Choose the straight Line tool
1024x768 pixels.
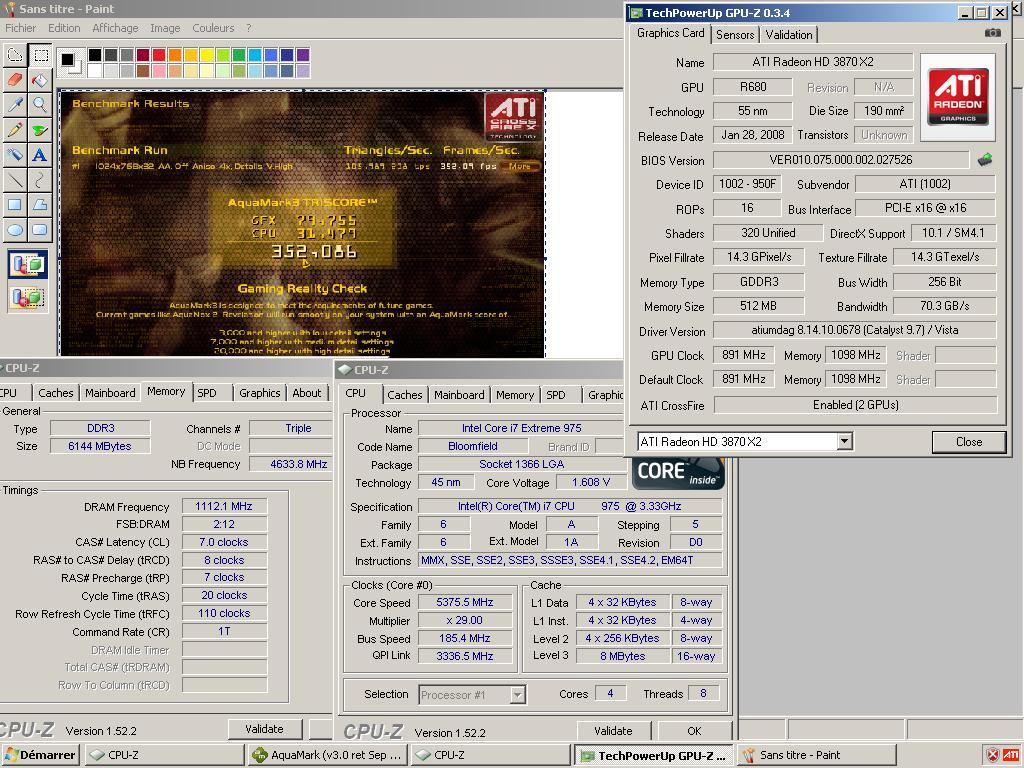pos(14,180)
